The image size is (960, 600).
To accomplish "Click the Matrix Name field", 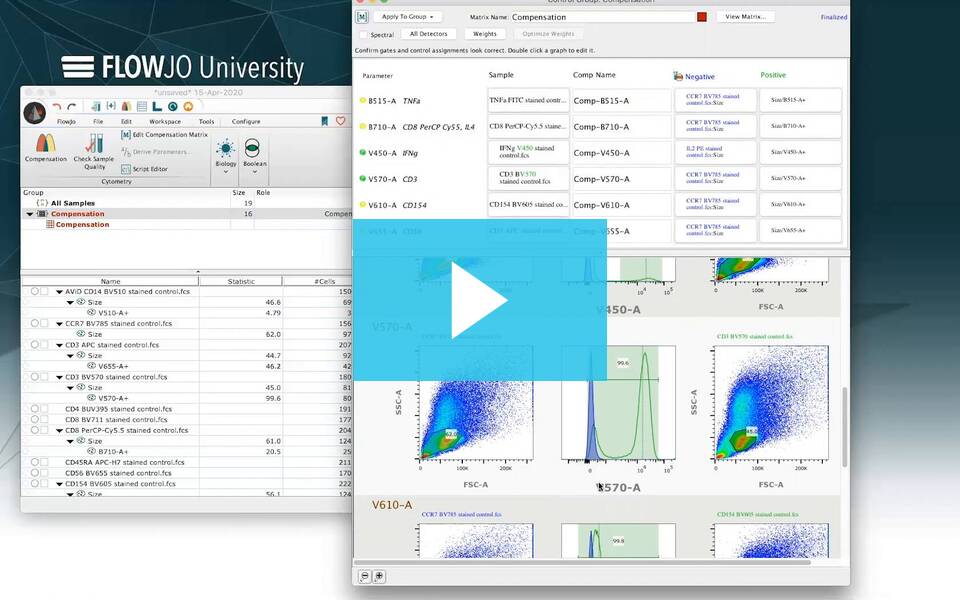I will coord(602,17).
